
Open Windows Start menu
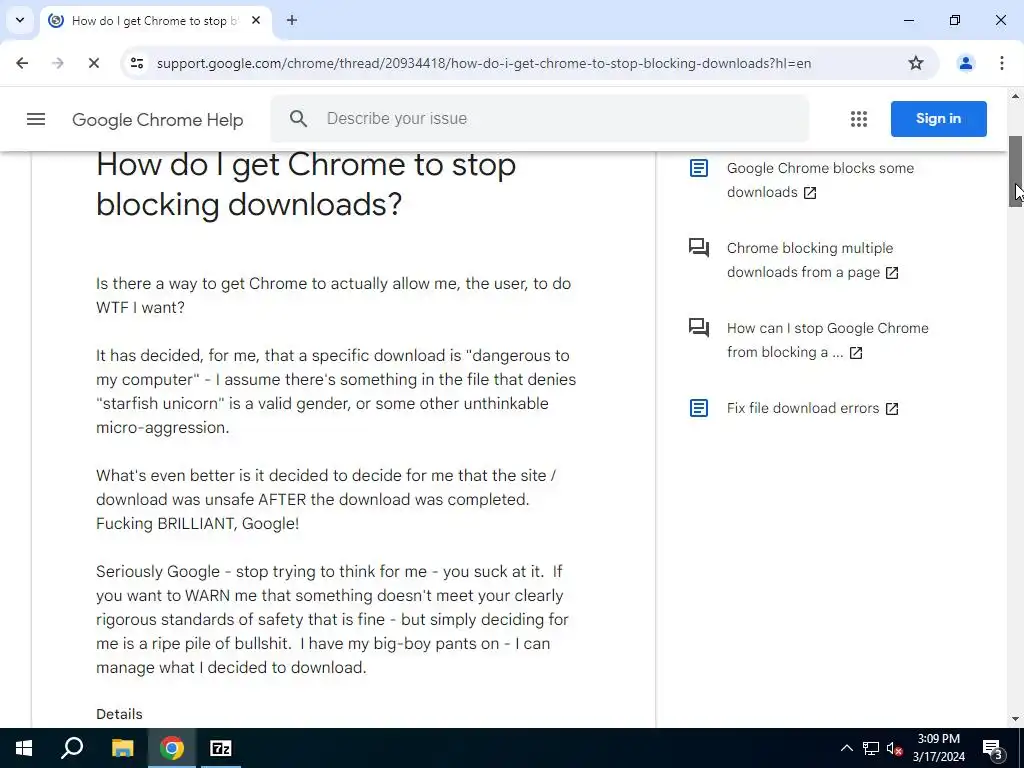[24, 748]
